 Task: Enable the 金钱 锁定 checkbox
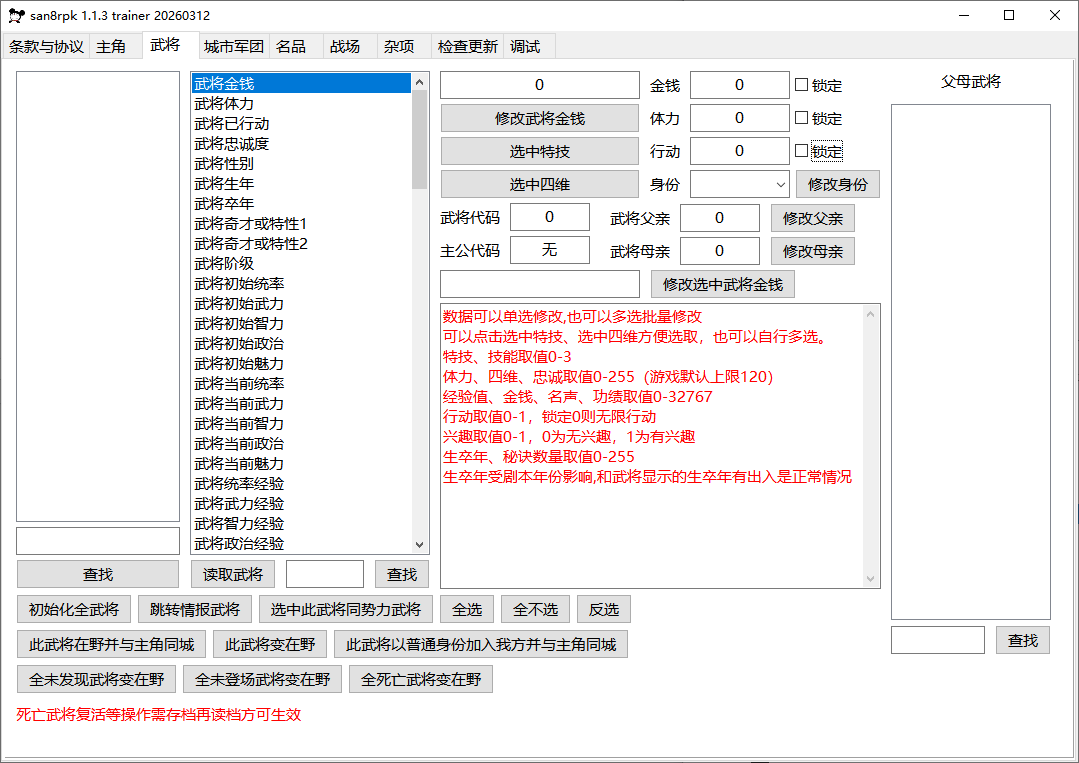pyautogui.click(x=801, y=85)
